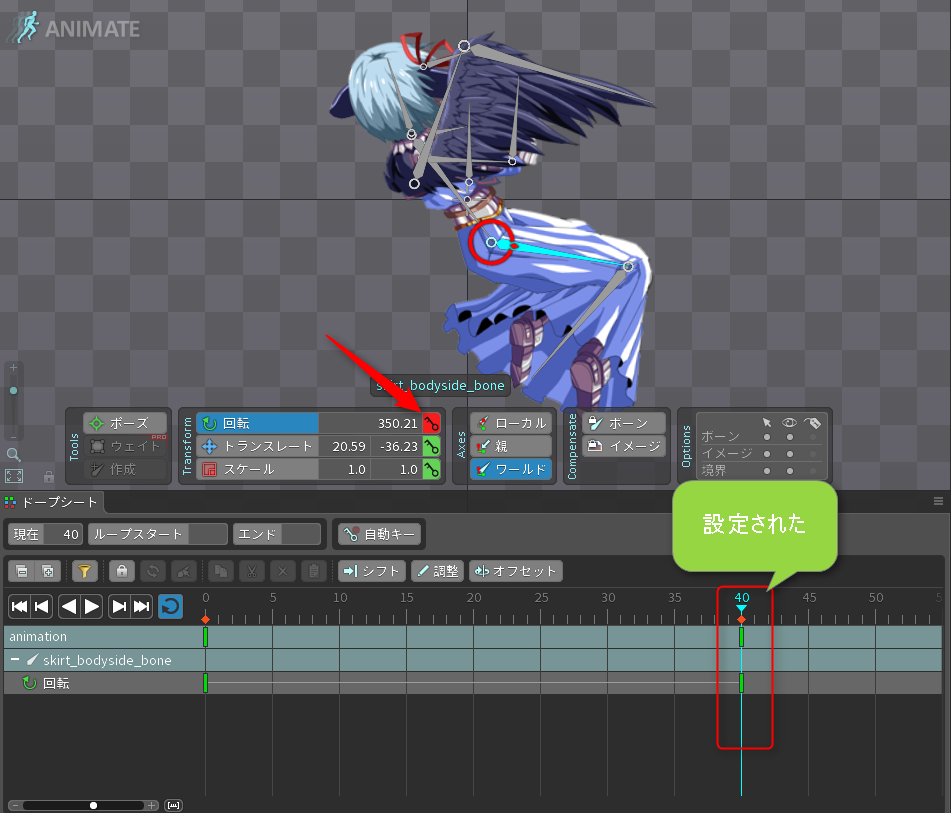951x813 pixels.
Task: Click the dopesheet lock icon
Action: click(122, 571)
